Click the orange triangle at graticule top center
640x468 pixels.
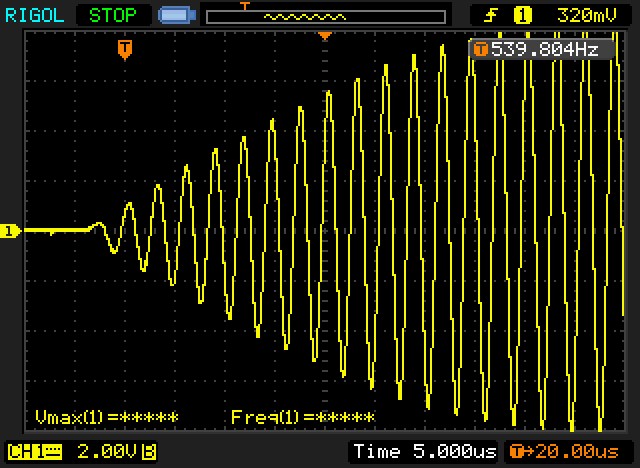[324, 36]
